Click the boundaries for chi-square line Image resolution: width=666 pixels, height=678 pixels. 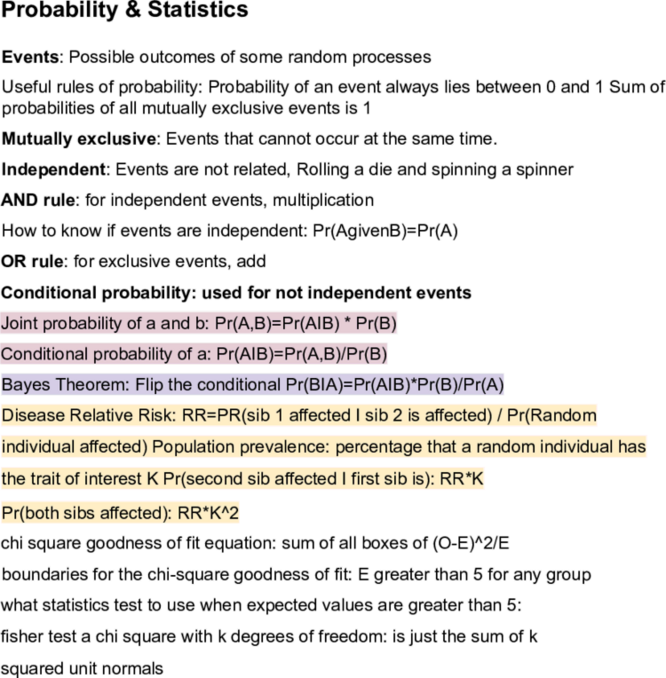point(296,575)
